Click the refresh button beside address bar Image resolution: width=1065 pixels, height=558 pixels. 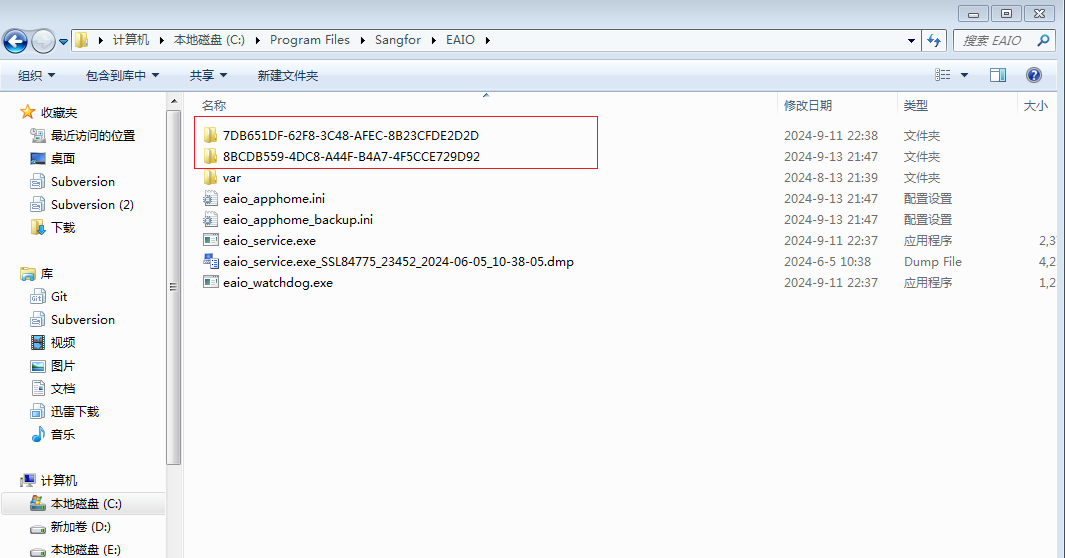[x=935, y=40]
